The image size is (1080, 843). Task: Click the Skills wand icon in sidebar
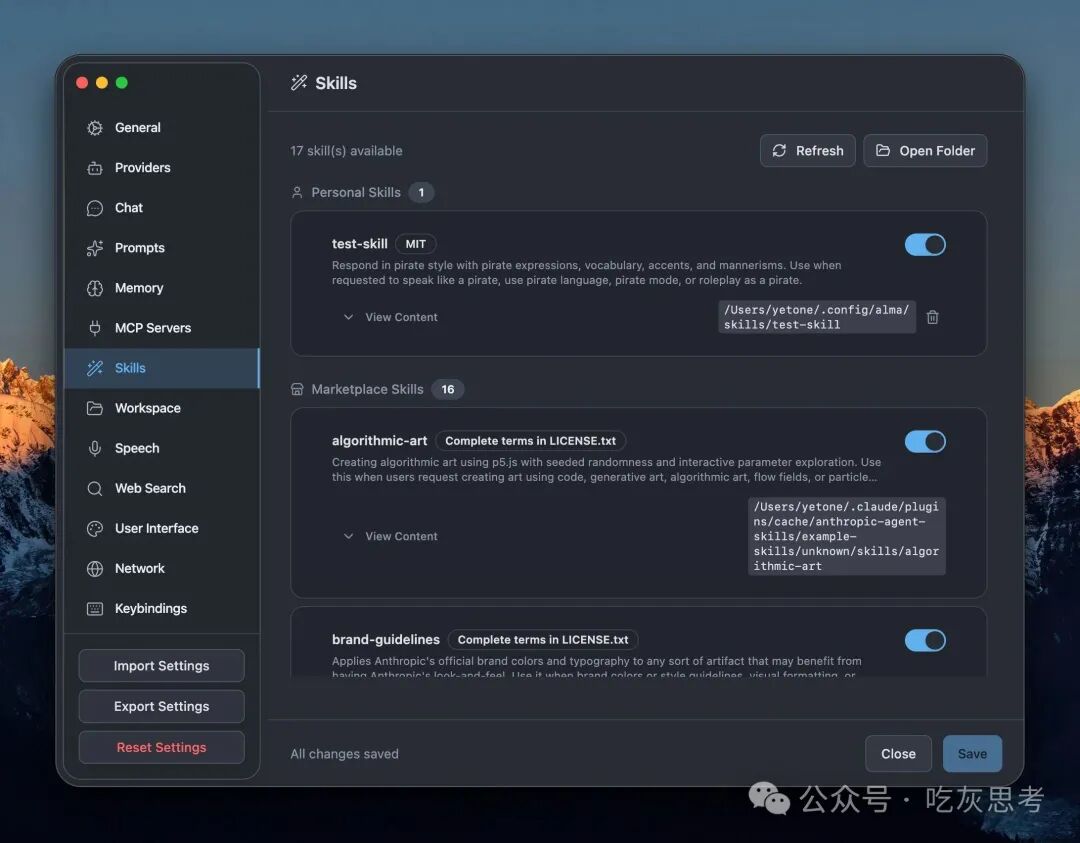(95, 368)
